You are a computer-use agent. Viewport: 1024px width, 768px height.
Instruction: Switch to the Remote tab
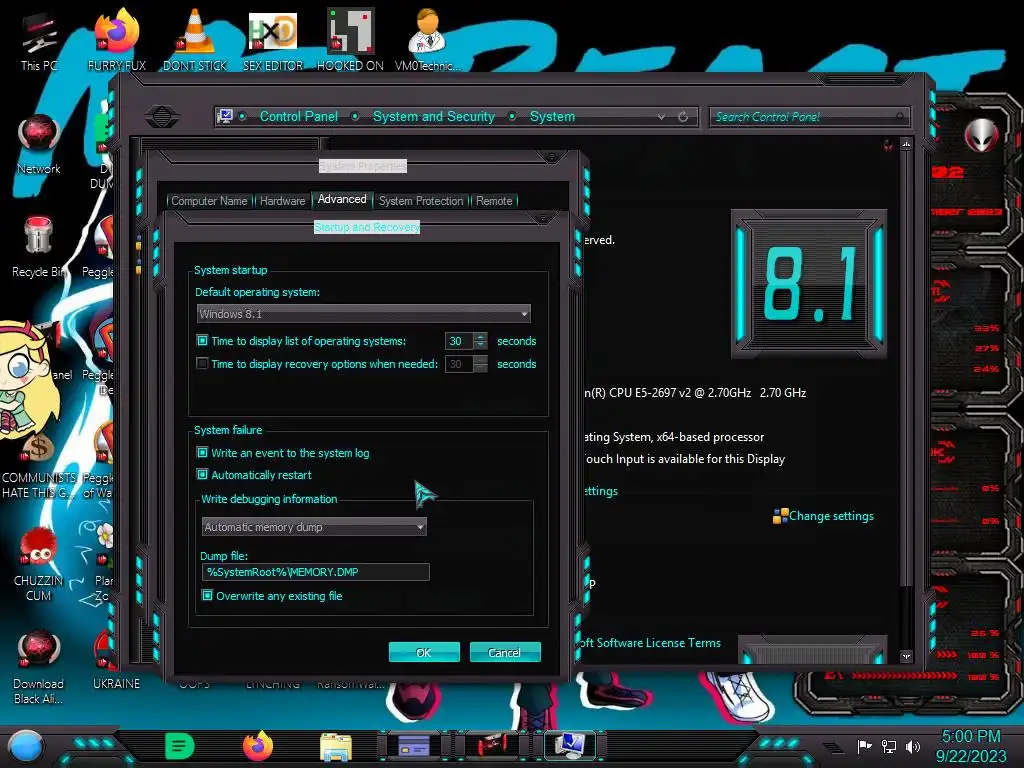tap(494, 200)
